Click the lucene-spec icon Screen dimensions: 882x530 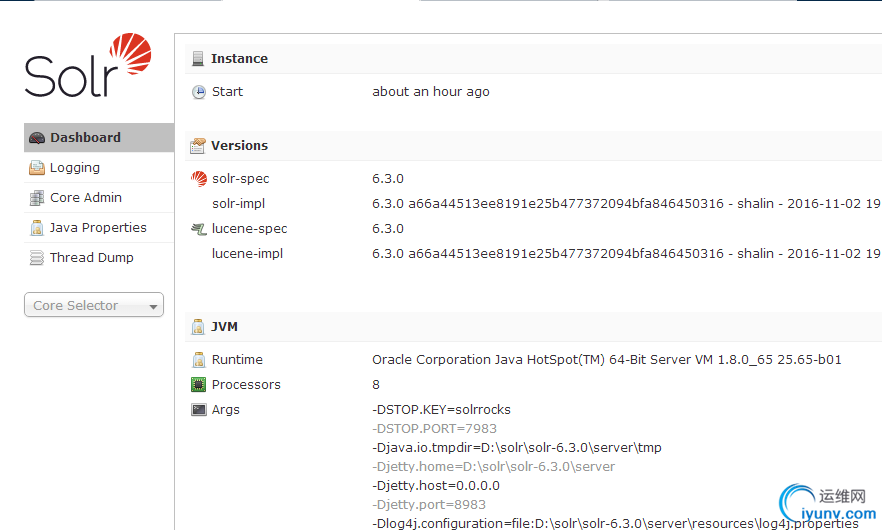tap(199, 229)
